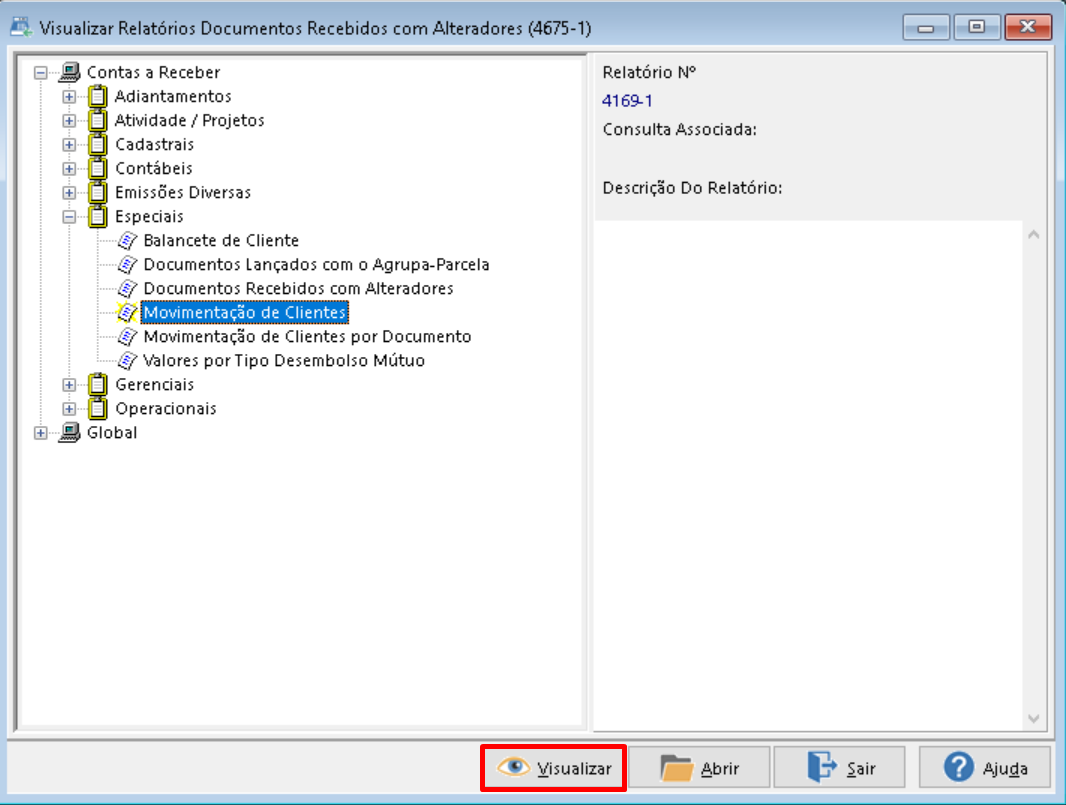The height and width of the screenshot is (805, 1066).
Task: Click the Documentos Recebidos com Alteradores report icon
Action: [127, 288]
